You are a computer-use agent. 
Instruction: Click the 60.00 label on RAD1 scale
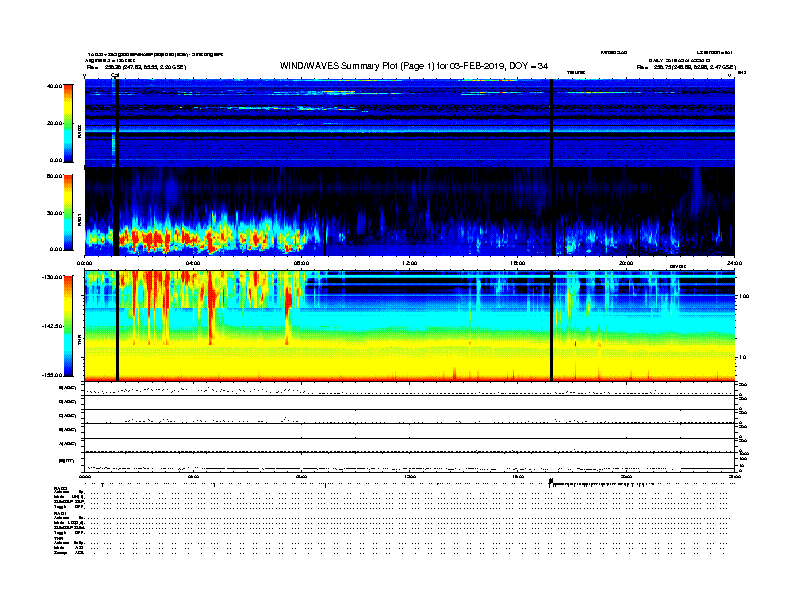tap(55, 176)
